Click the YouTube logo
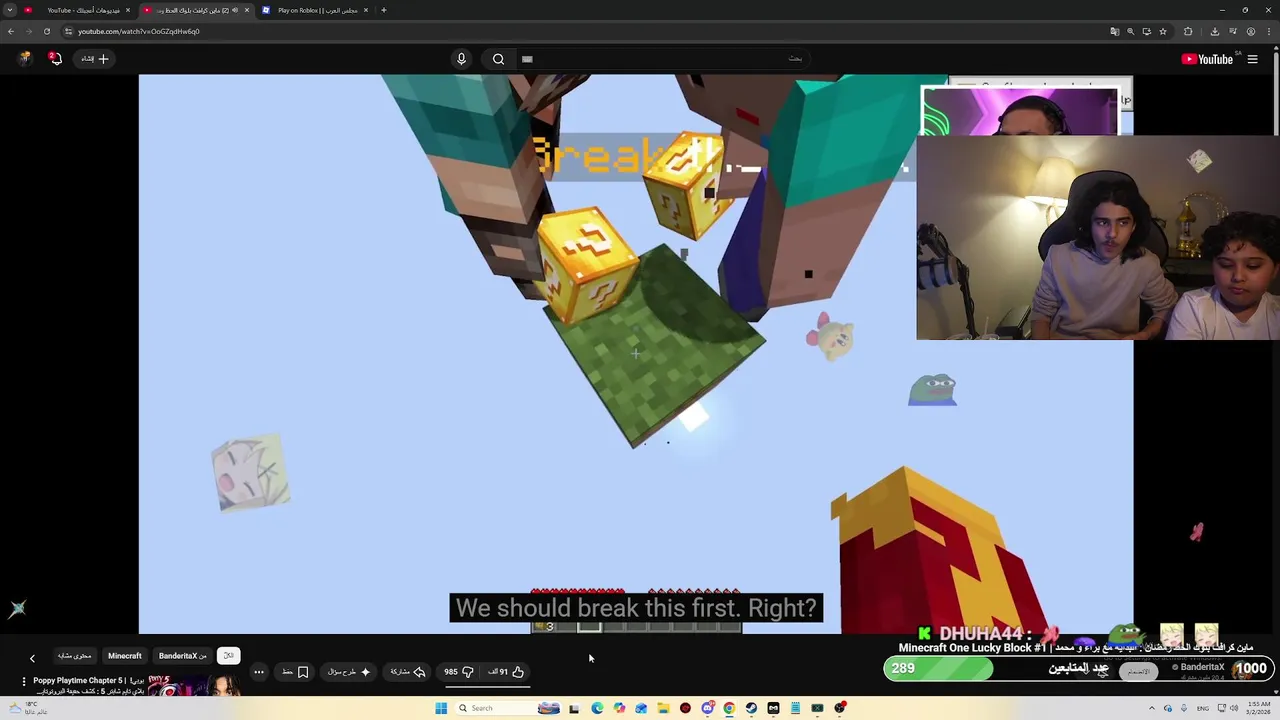Screen dimensions: 1280x720 (1207, 59)
